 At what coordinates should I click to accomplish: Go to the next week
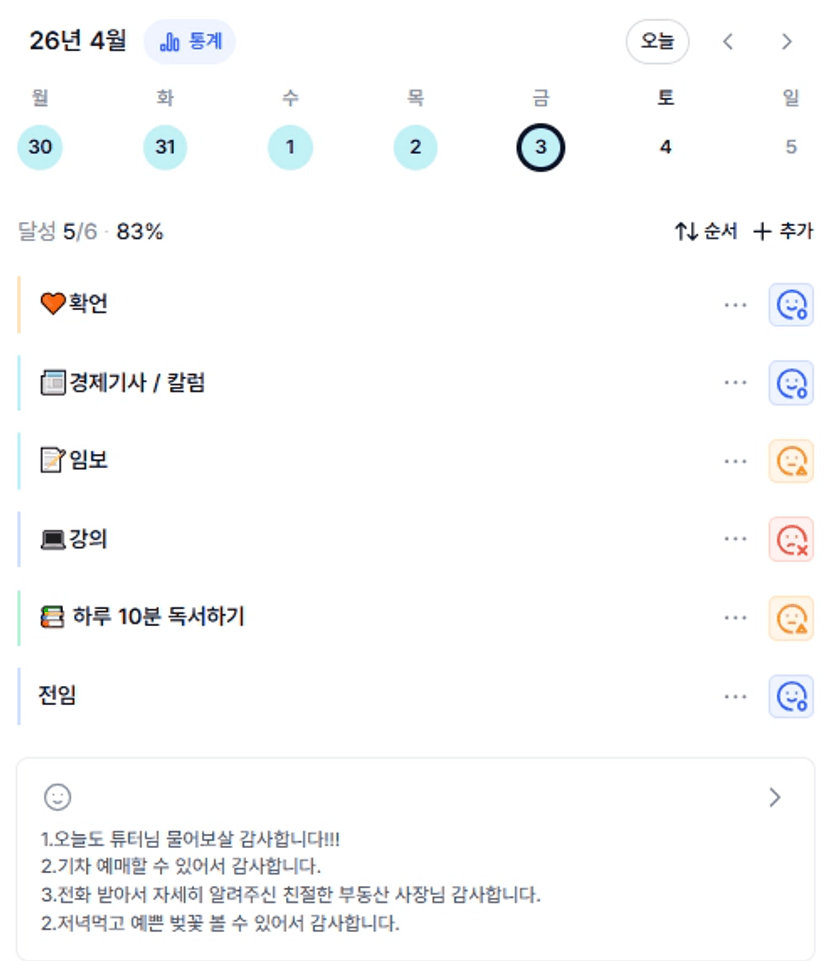click(786, 42)
